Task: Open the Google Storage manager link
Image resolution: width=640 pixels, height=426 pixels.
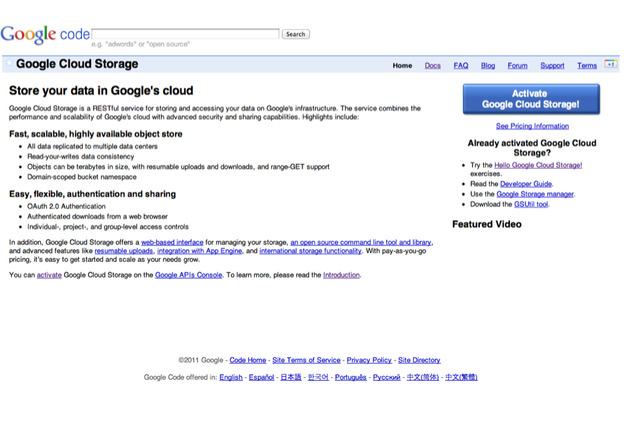Action: 535,194
